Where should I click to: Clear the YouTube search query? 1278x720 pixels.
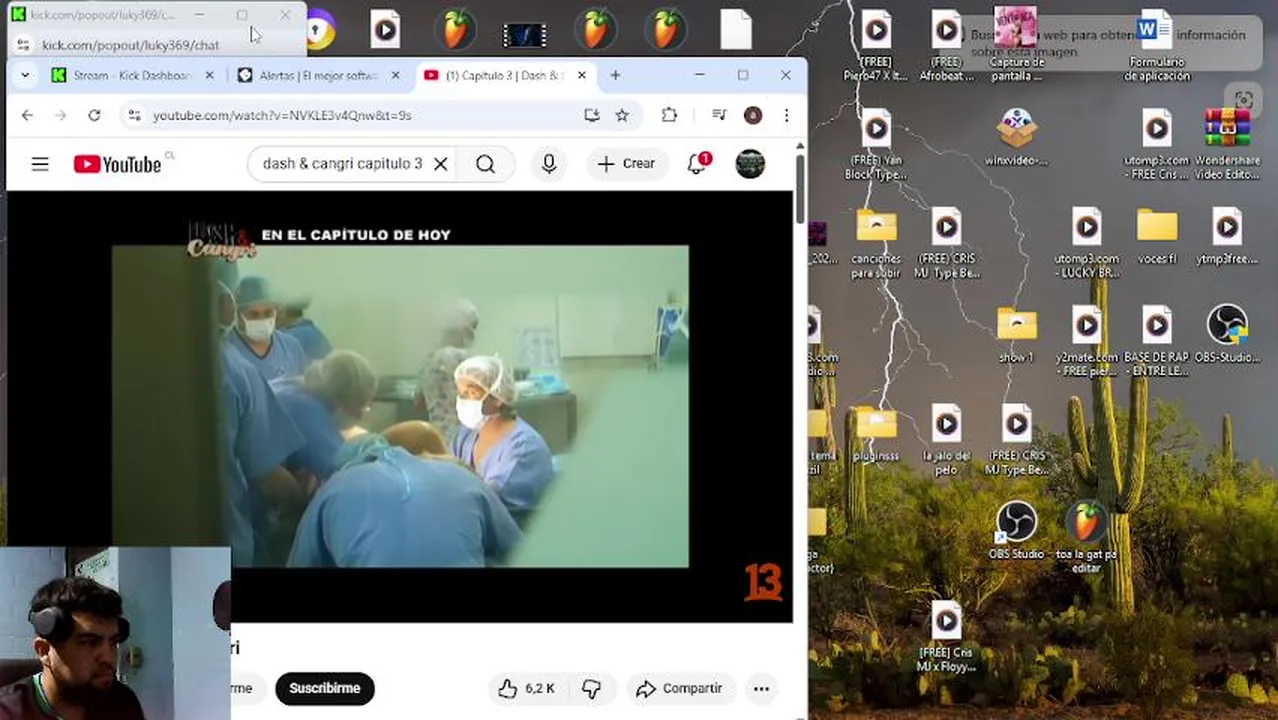[x=440, y=164]
